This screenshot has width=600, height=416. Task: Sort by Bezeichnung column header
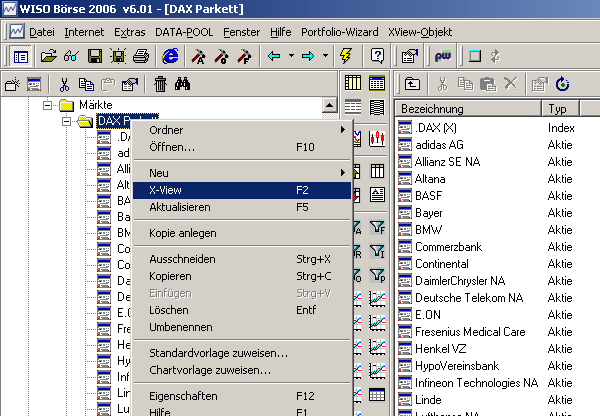(468, 109)
